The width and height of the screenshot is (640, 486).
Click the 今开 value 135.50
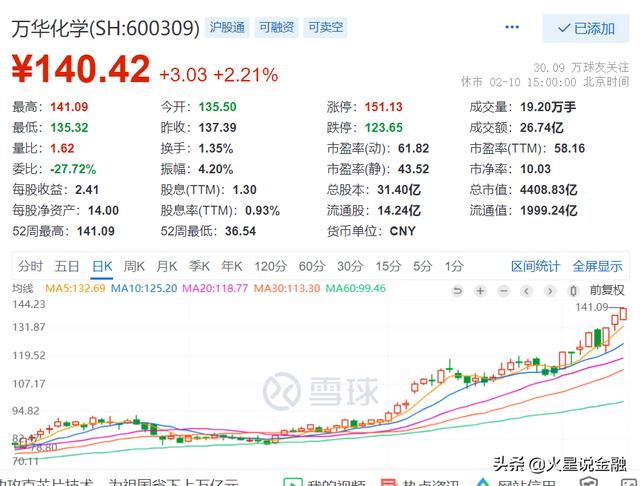(218, 107)
